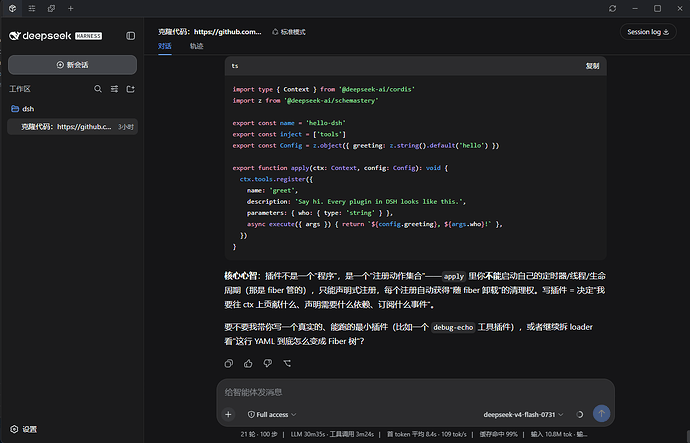This screenshot has width=690, height=443.
Task: Click the 'ts' language label
Action: coord(235,66)
